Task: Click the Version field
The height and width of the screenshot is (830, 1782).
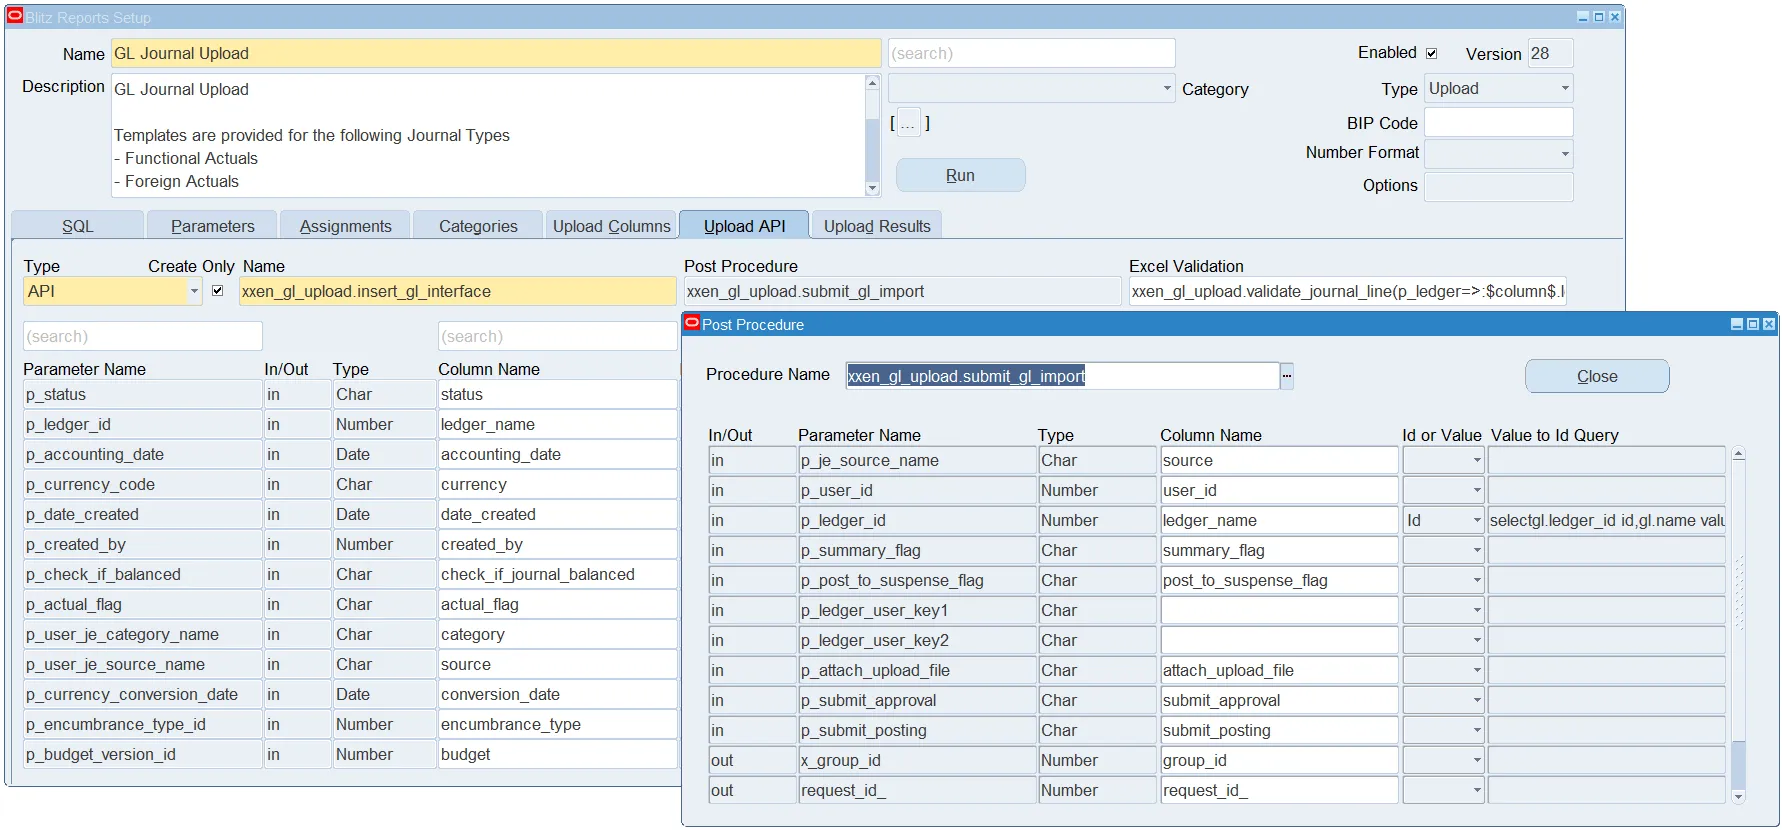Action: tap(1550, 53)
